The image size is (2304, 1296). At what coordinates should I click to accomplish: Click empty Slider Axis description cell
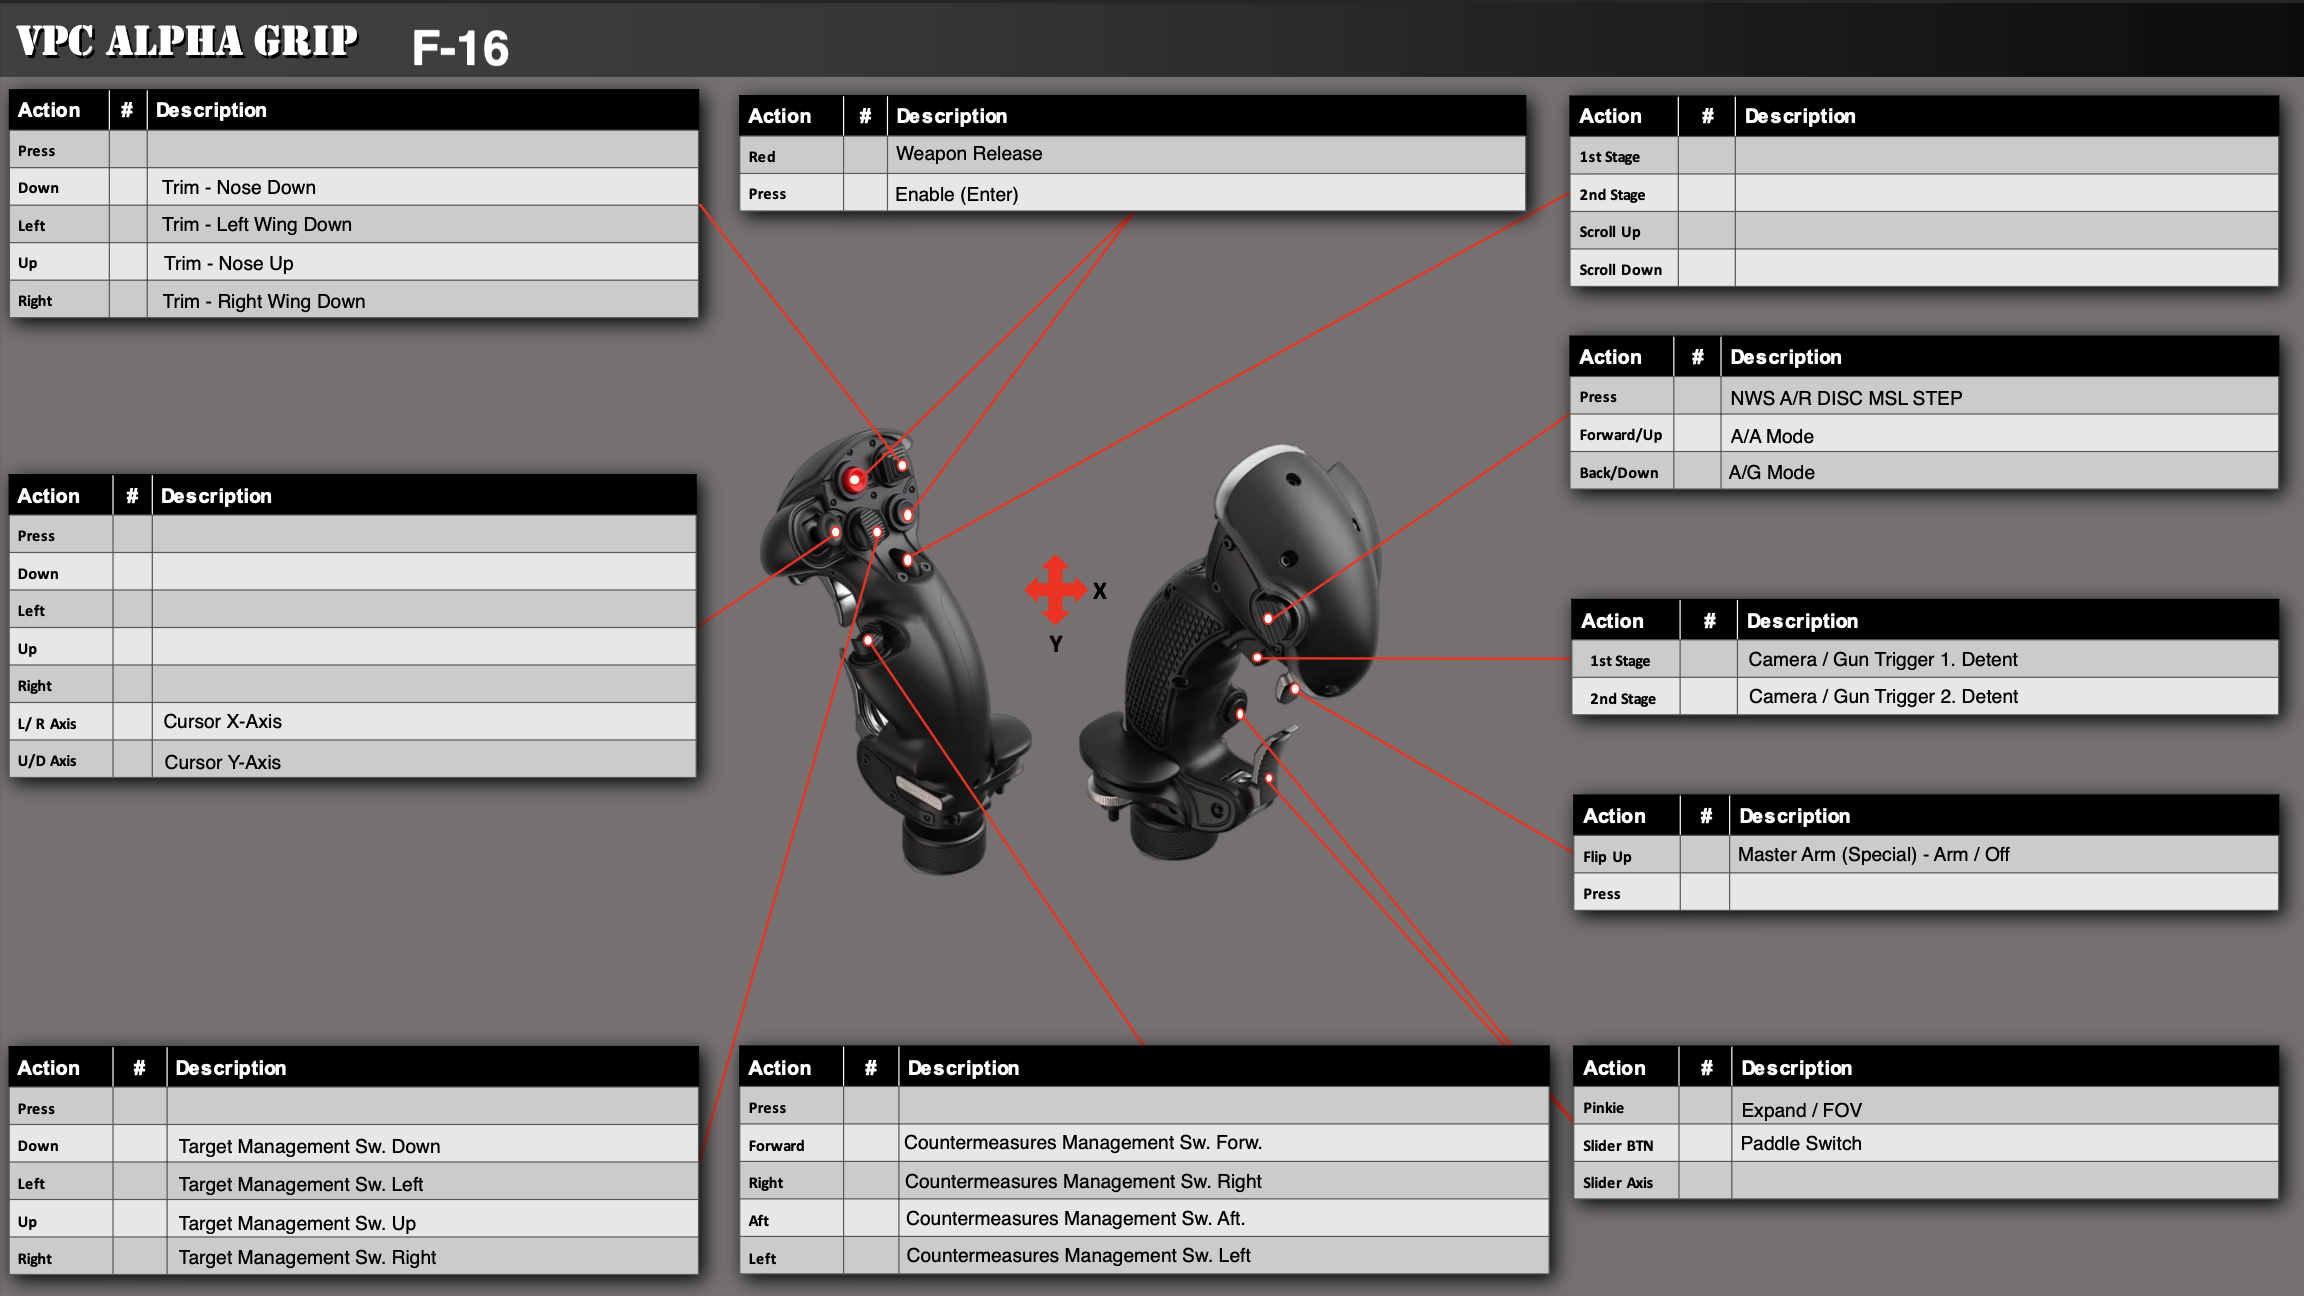2004,1182
